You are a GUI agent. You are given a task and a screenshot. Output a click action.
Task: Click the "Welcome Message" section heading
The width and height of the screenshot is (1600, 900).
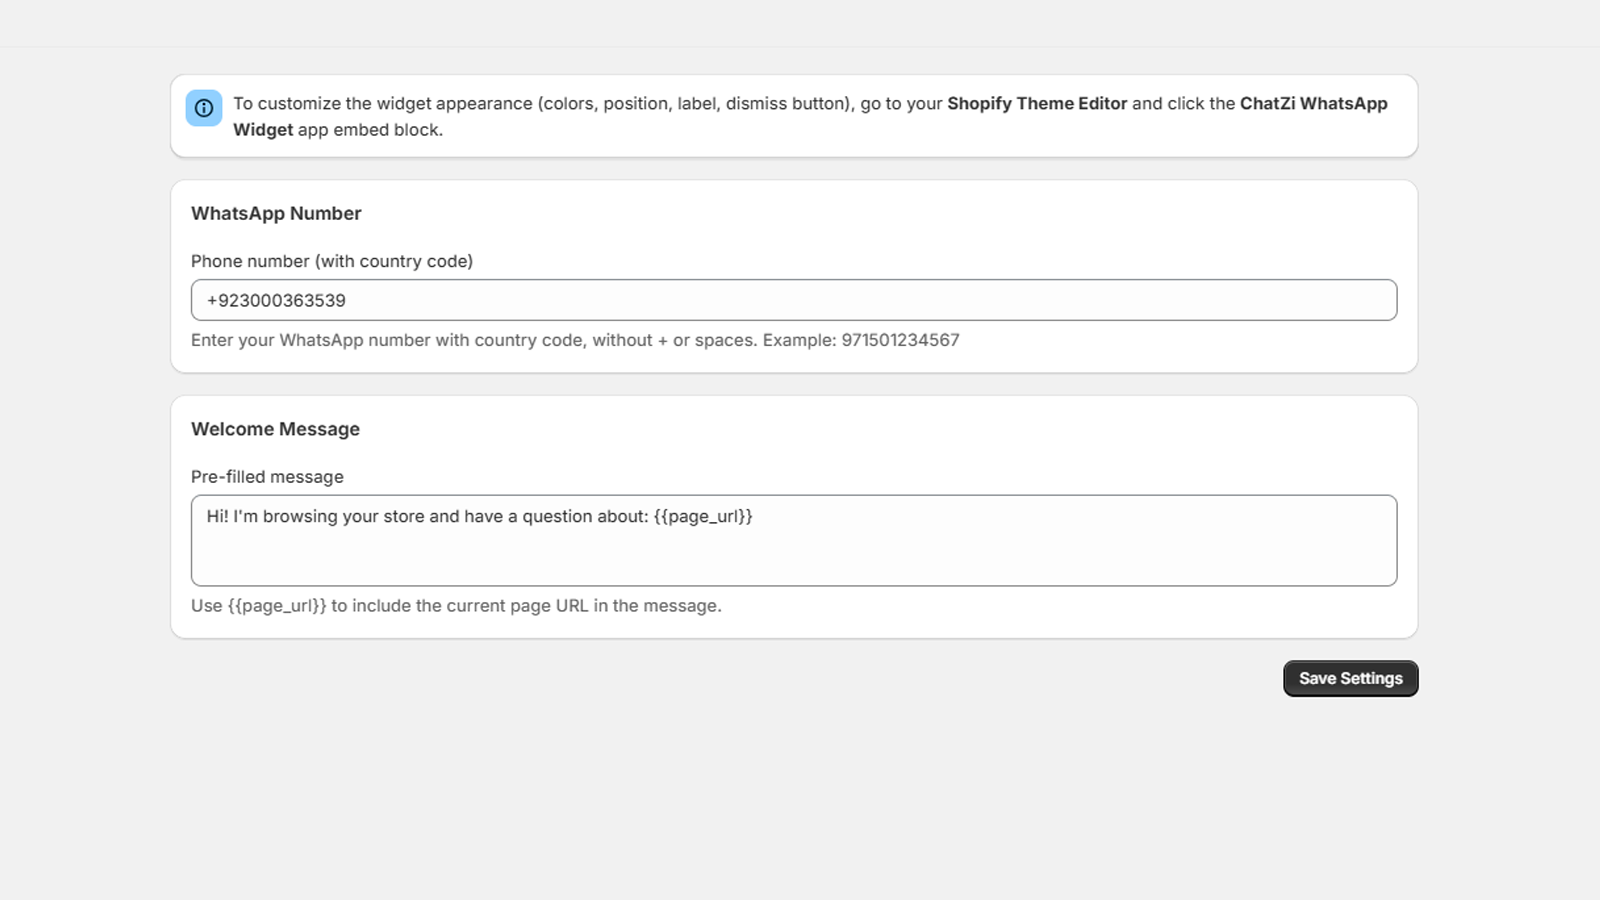coord(275,430)
